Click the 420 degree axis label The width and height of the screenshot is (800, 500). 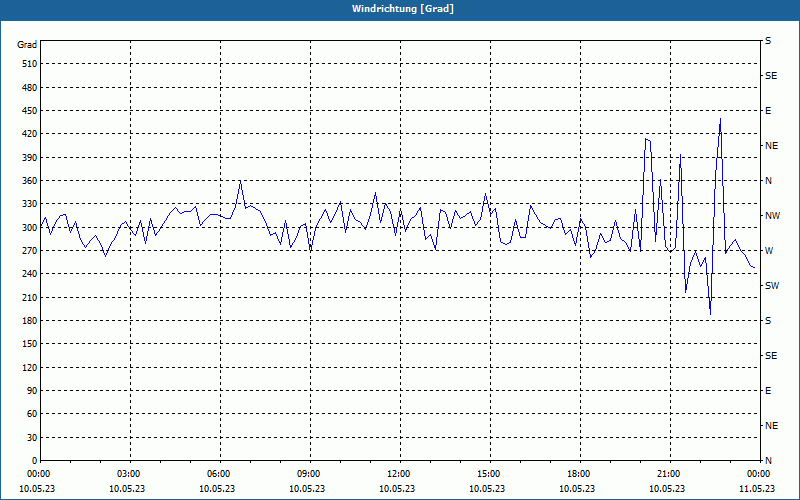30,134
